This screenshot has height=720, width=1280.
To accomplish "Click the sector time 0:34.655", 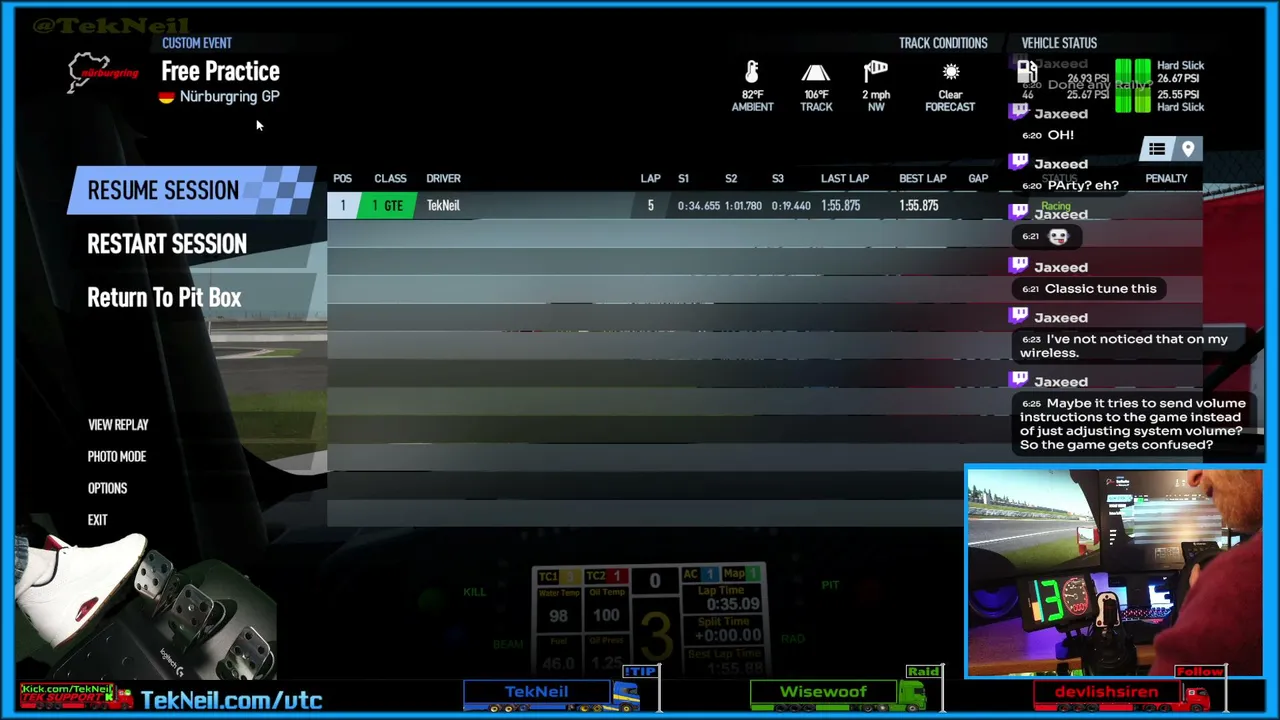I will pos(699,206).
